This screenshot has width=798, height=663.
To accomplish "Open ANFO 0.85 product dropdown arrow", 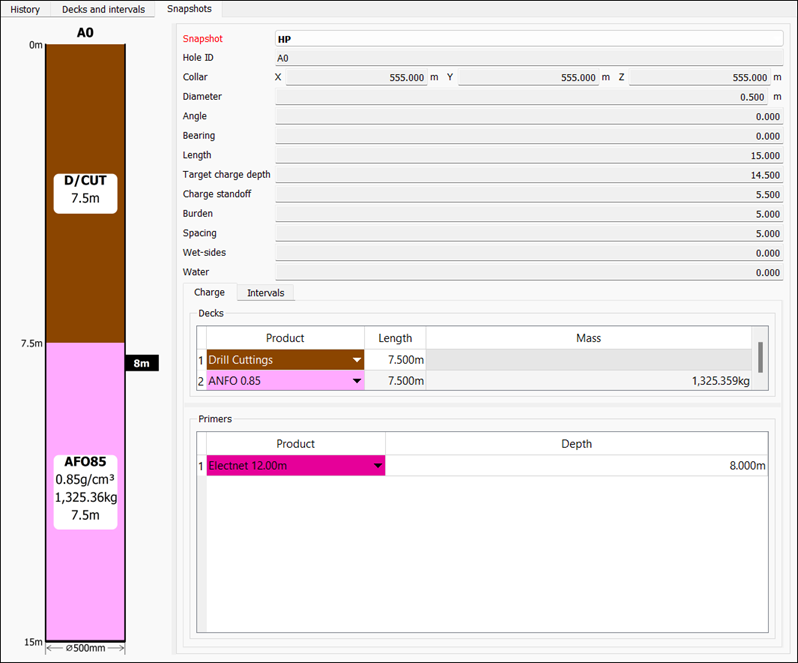I will click(x=357, y=381).
